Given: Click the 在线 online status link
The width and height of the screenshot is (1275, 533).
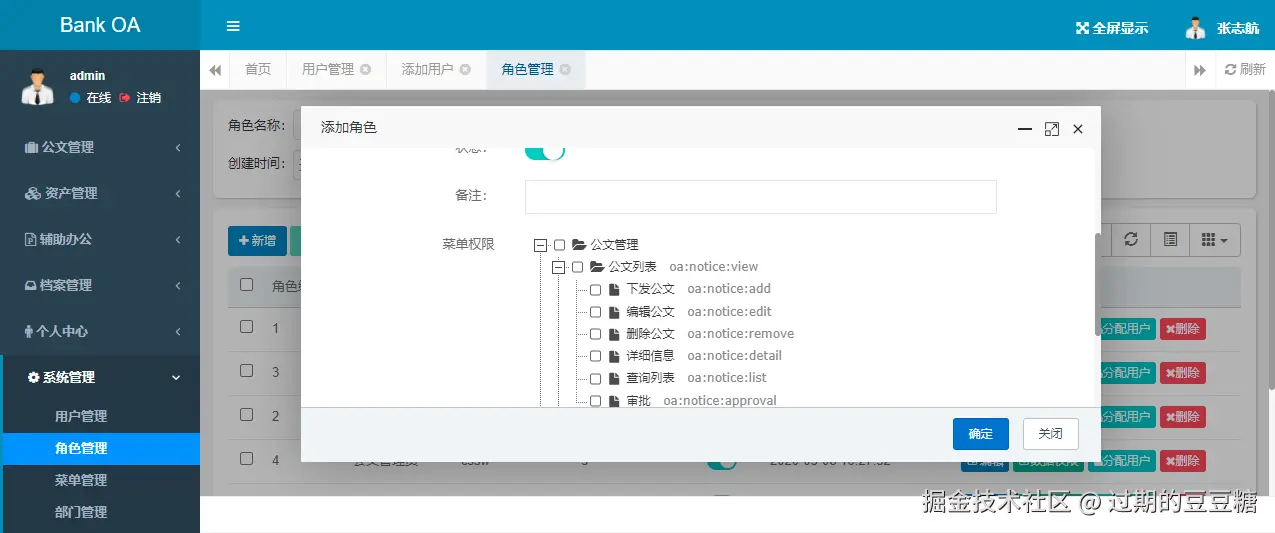Looking at the screenshot, I should (90, 98).
